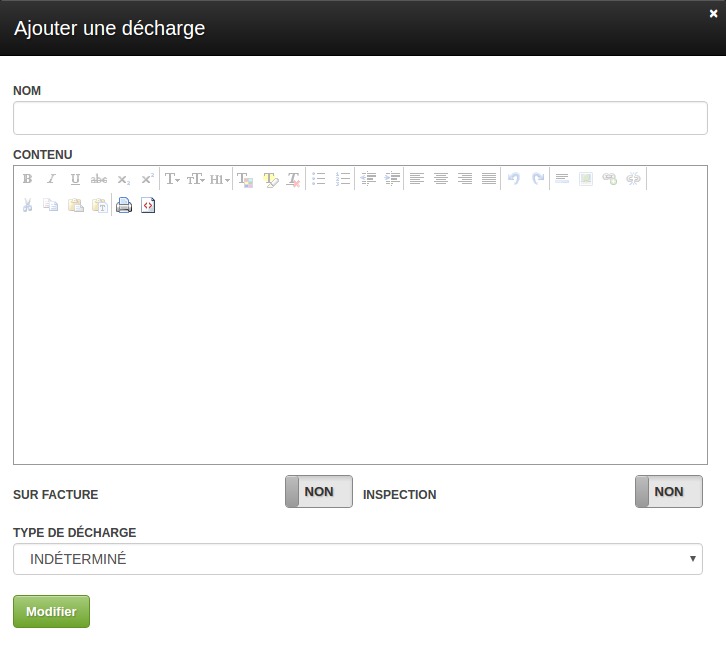Click the Underline icon

click(75, 179)
